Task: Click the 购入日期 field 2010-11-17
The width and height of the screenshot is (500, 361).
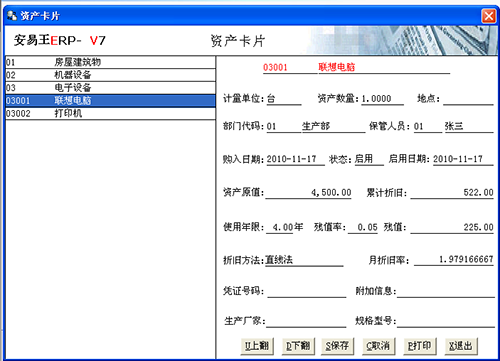Action: click(296, 159)
